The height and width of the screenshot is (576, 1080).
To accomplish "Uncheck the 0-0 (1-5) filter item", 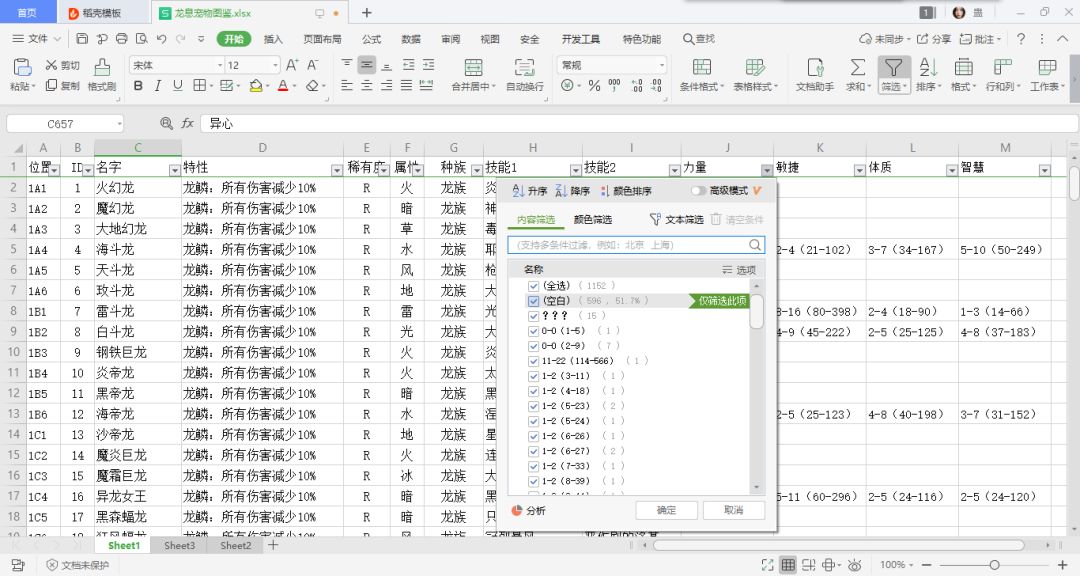I will [533, 331].
